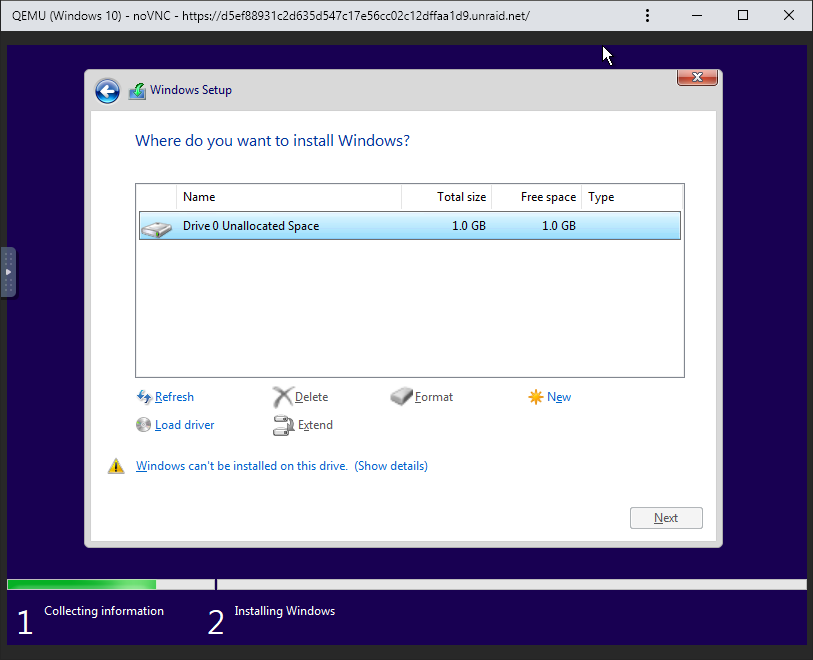Click the 1.0 GB total size cell
This screenshot has width=813, height=660.
click(469, 226)
